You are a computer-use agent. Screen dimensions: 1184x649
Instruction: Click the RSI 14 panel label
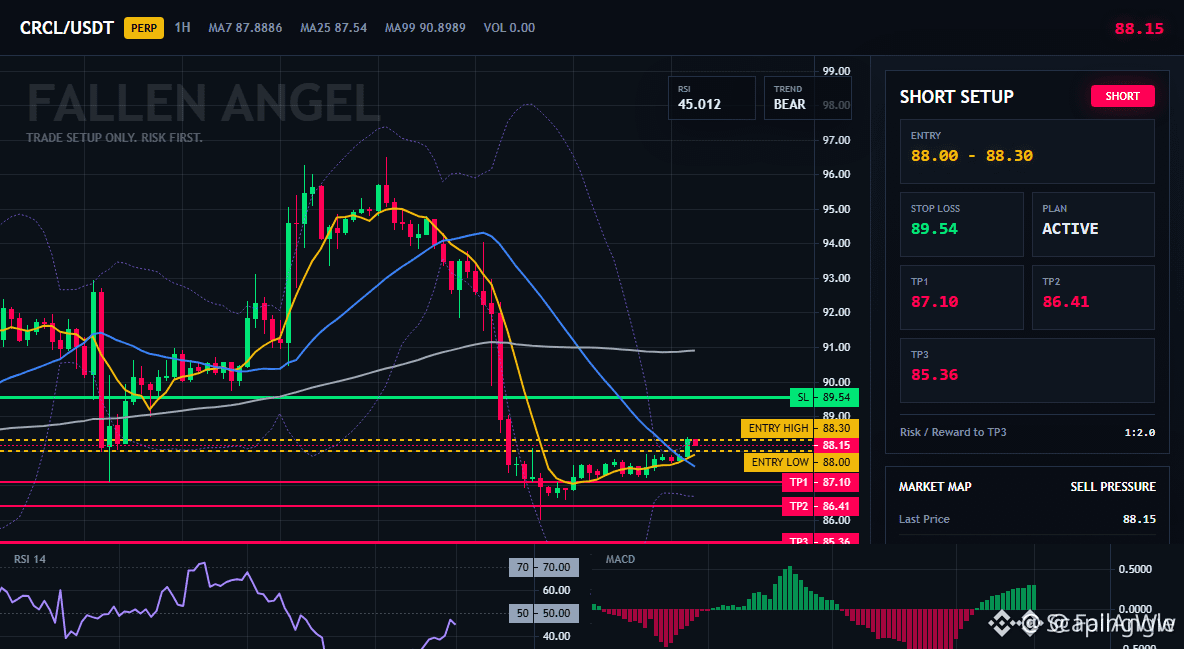coord(29,559)
